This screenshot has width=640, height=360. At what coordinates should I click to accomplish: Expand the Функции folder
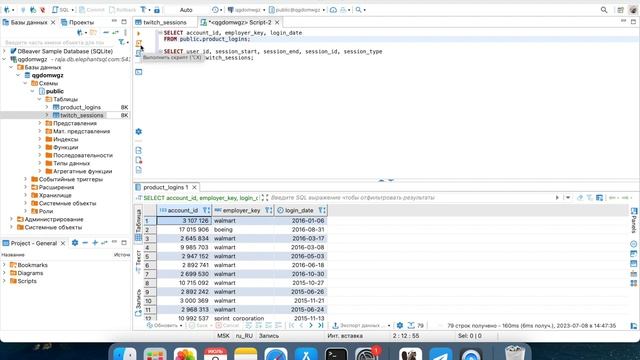(x=40, y=147)
